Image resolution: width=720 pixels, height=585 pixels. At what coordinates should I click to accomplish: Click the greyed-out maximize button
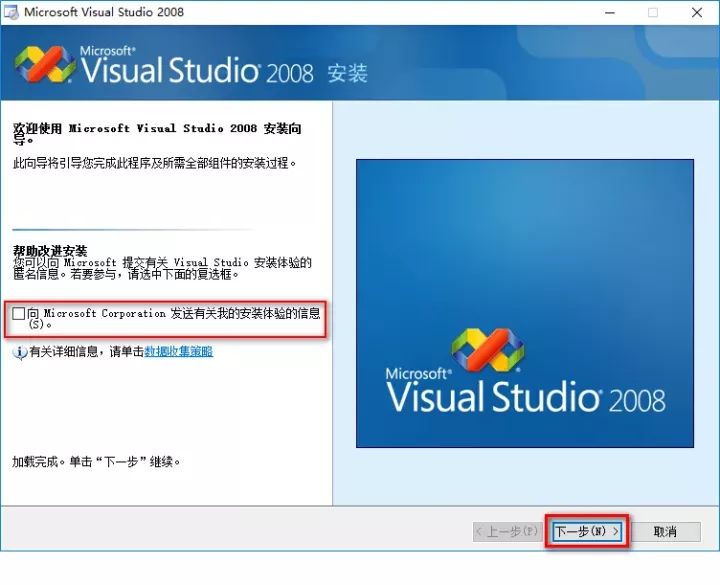tap(653, 13)
